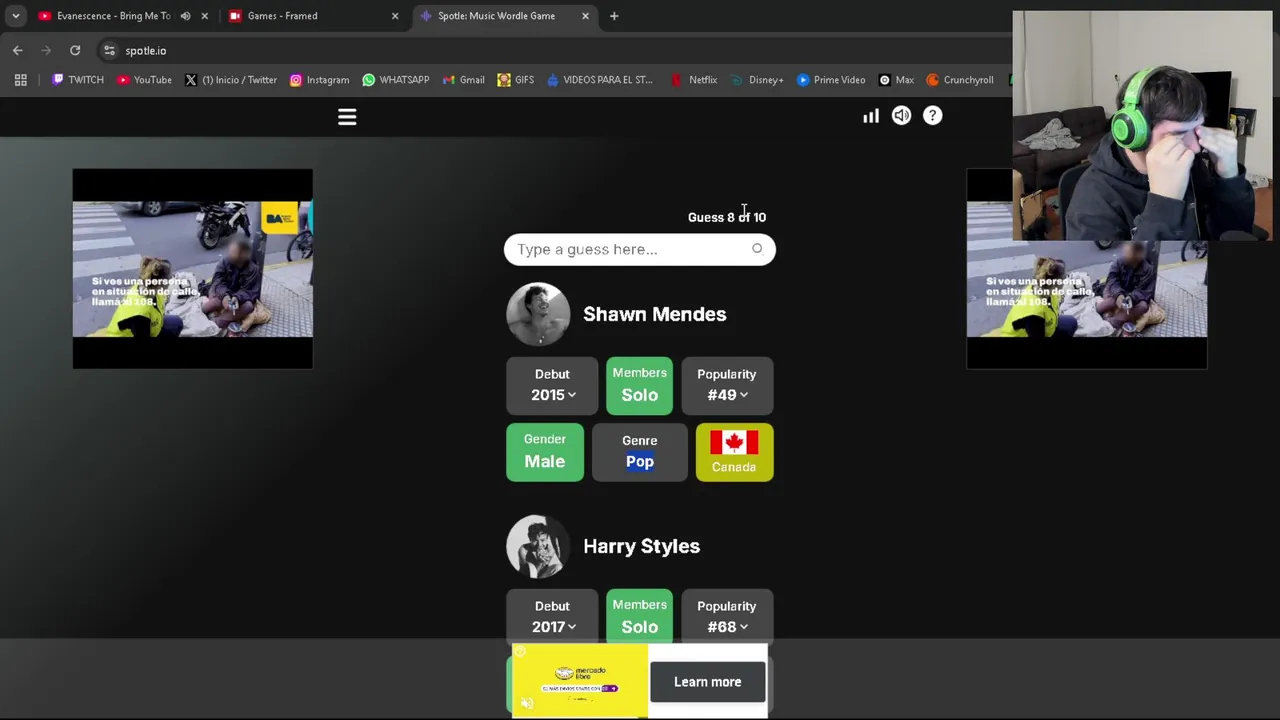Open the Netflix bookmark
Screen dimensions: 1280x720
tap(693, 80)
